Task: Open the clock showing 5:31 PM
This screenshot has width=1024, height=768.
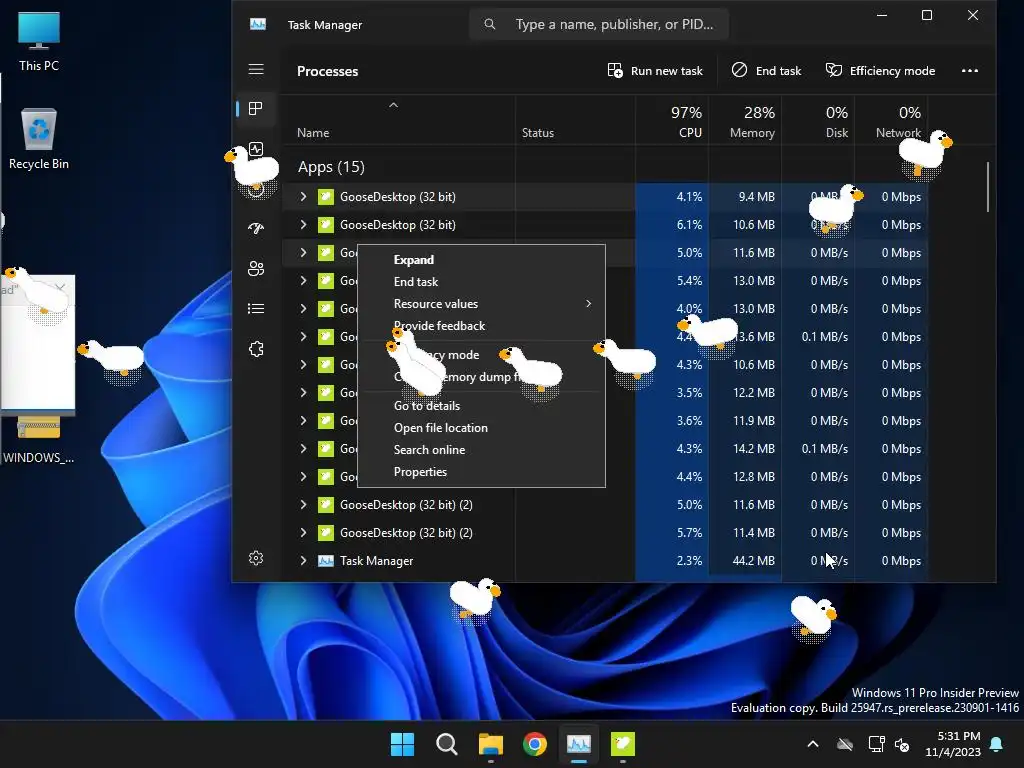Action: point(953,744)
